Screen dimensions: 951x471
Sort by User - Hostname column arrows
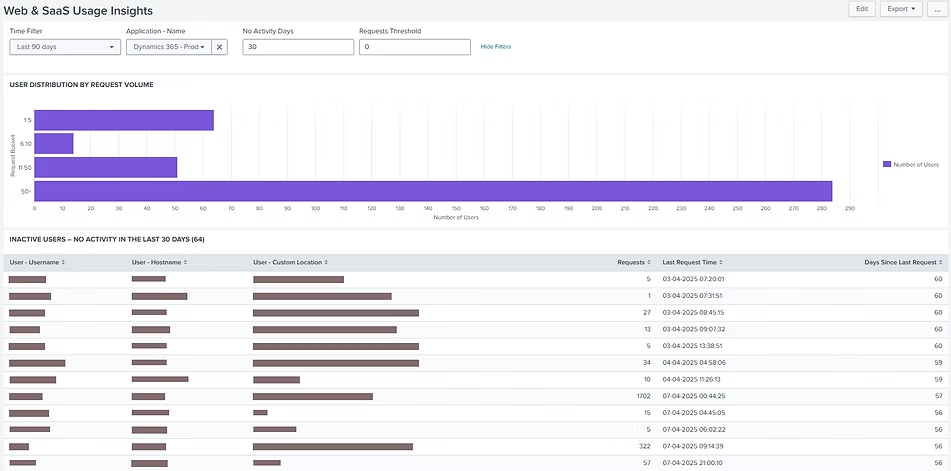point(184,262)
